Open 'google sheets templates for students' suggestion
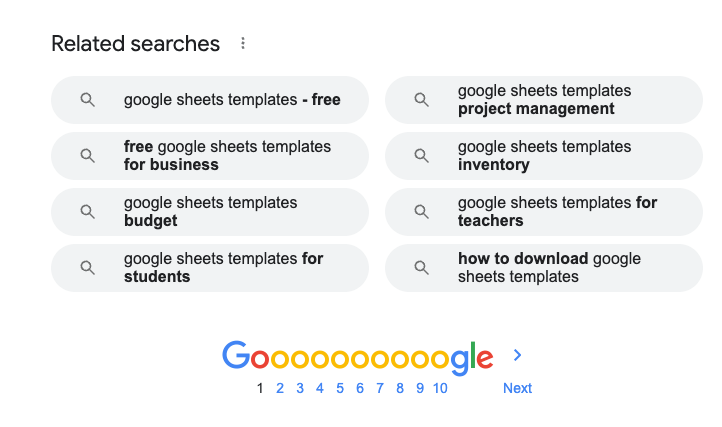 point(210,268)
